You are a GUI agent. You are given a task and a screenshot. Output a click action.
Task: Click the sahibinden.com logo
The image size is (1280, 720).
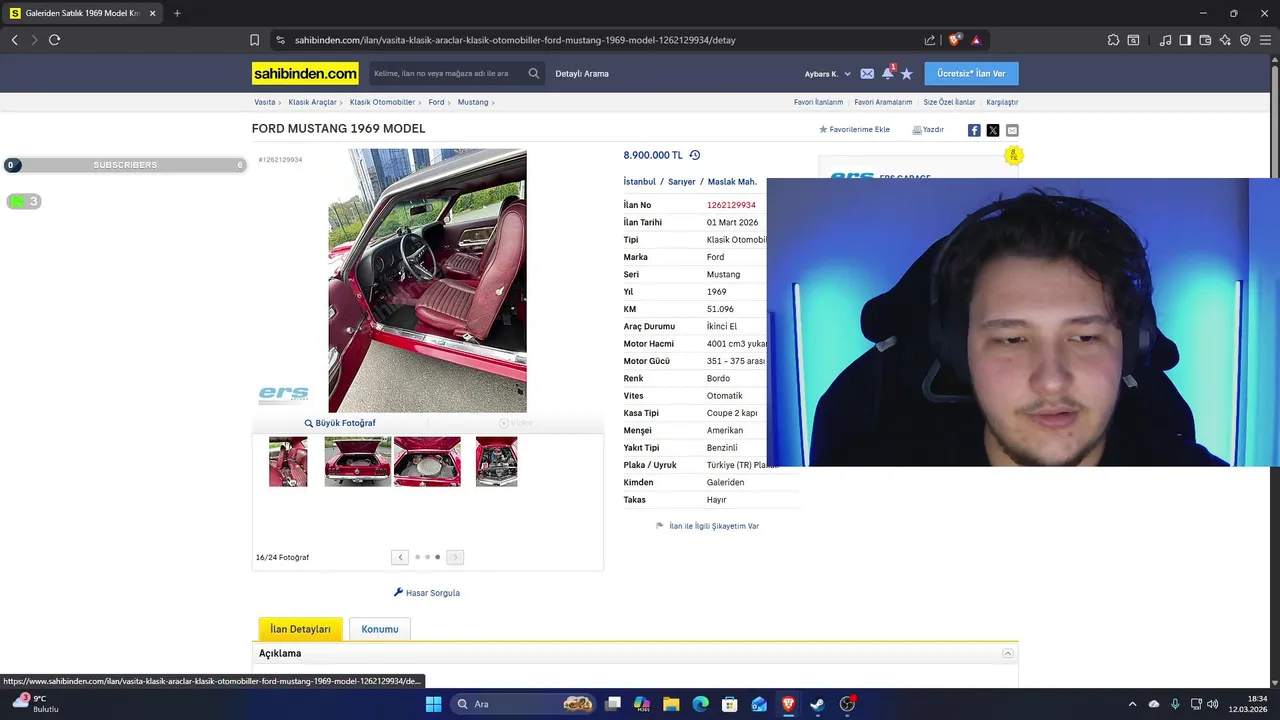tap(305, 74)
